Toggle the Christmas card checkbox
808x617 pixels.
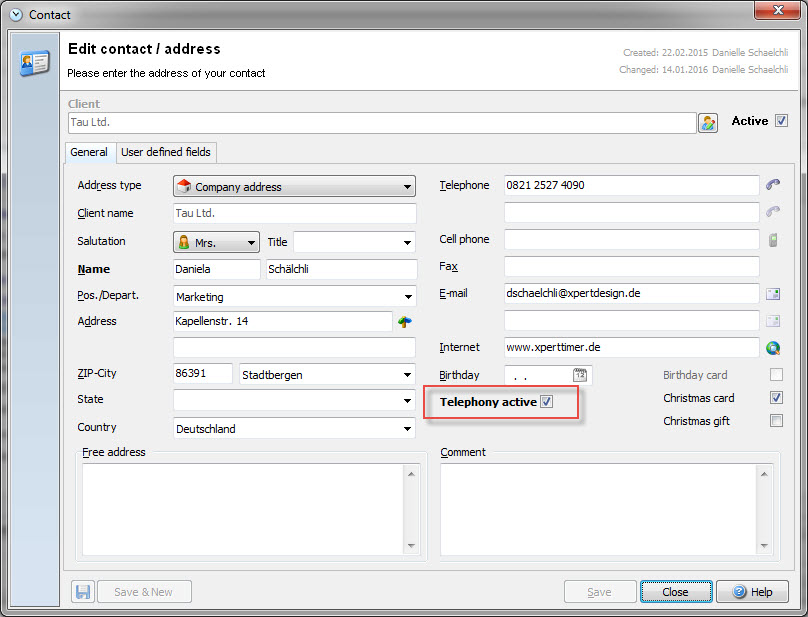[x=776, y=398]
